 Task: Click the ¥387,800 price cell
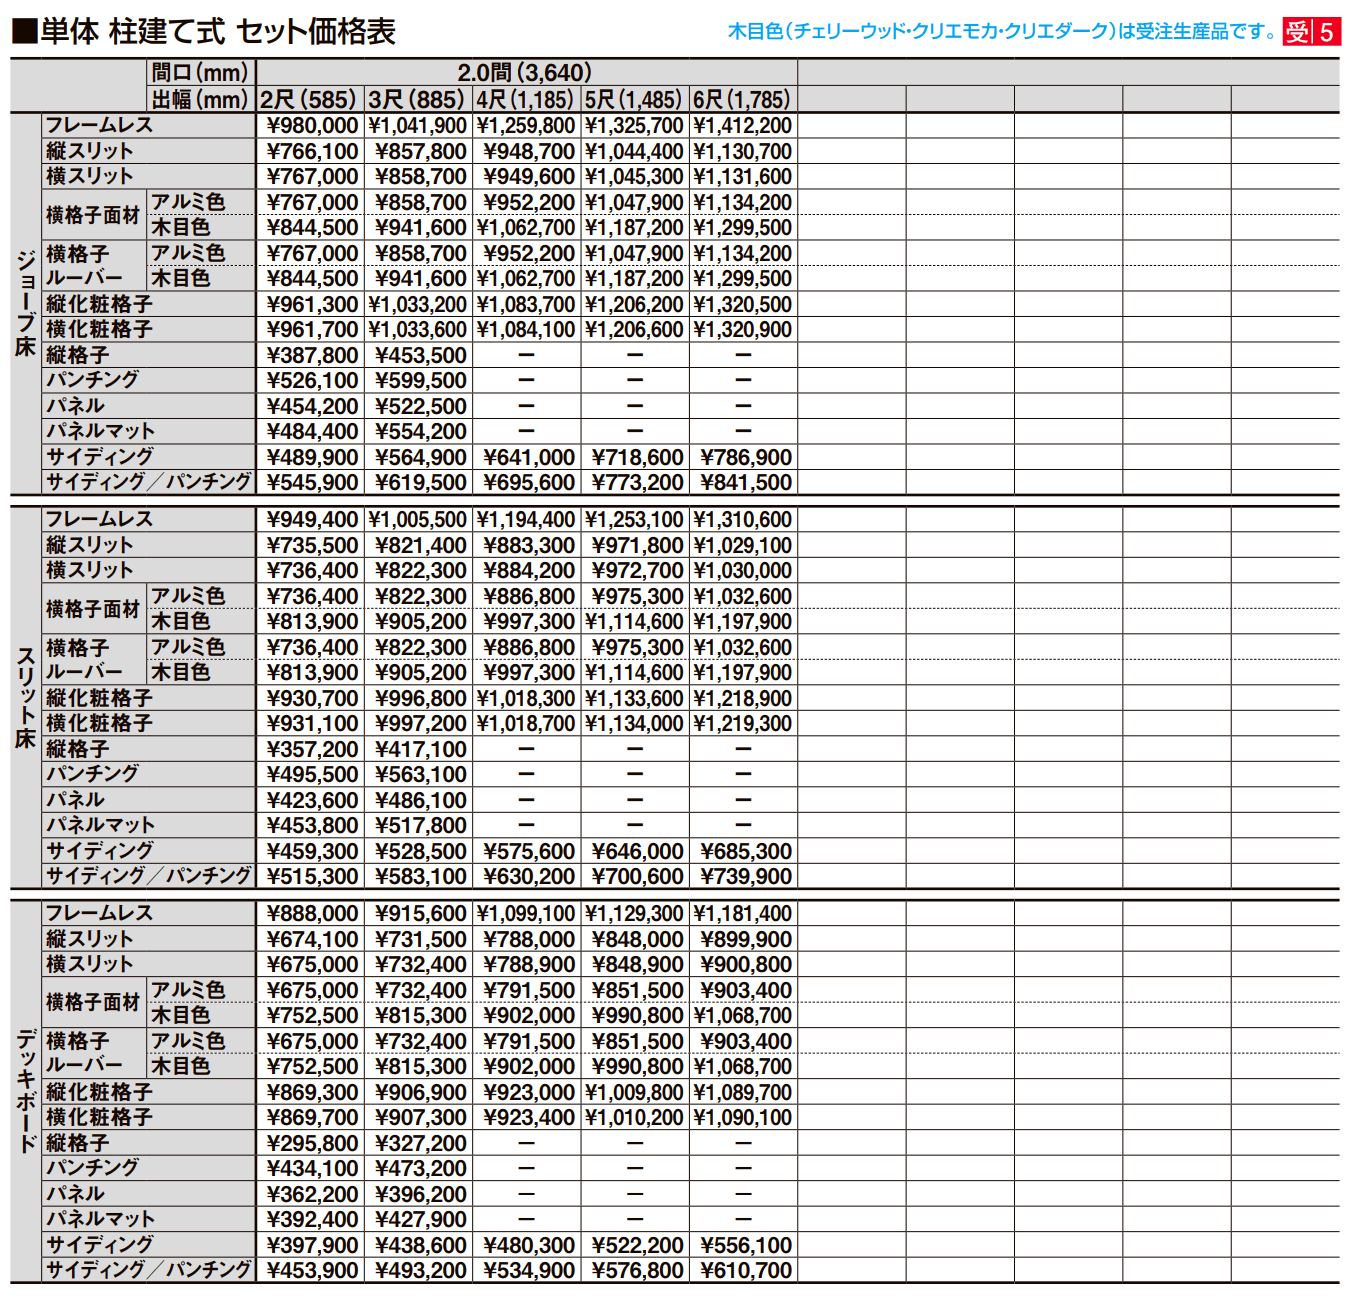point(312,356)
